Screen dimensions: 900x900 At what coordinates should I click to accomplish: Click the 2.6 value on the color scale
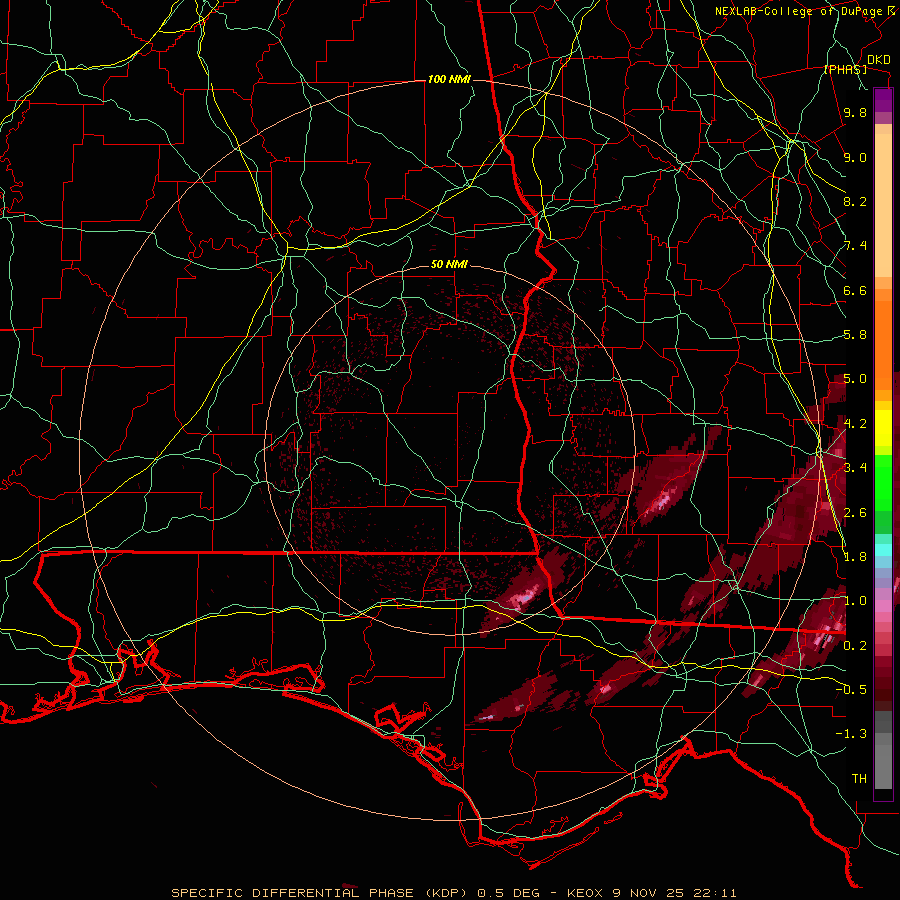pos(855,513)
